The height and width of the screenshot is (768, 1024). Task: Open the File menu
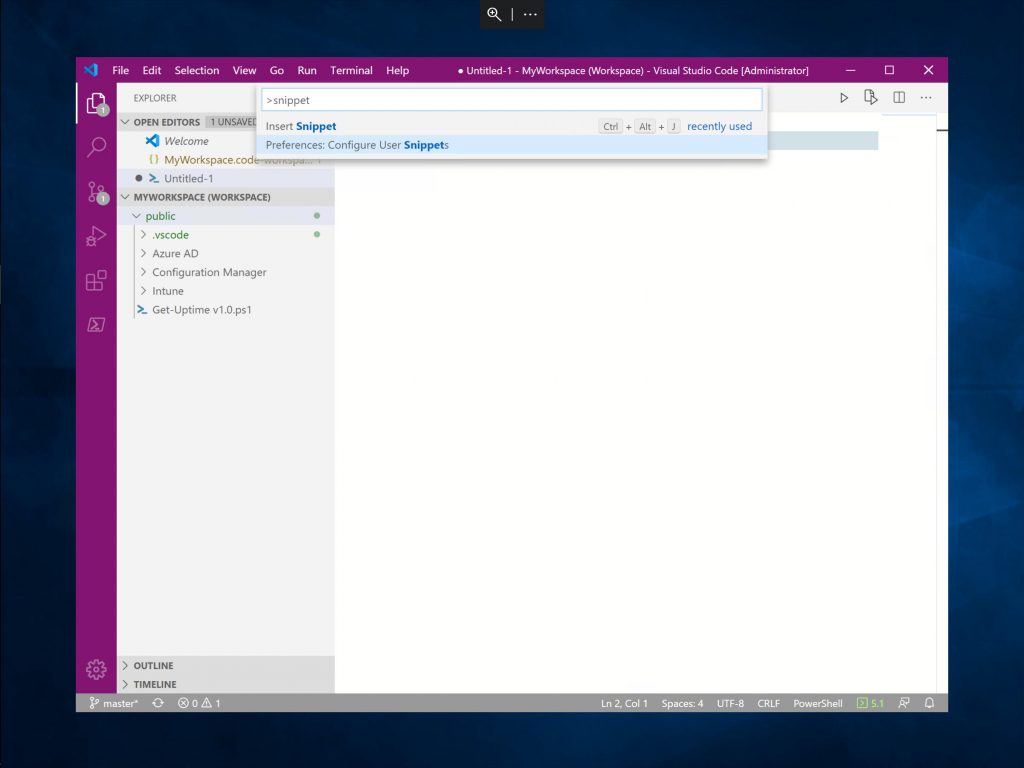click(x=120, y=71)
